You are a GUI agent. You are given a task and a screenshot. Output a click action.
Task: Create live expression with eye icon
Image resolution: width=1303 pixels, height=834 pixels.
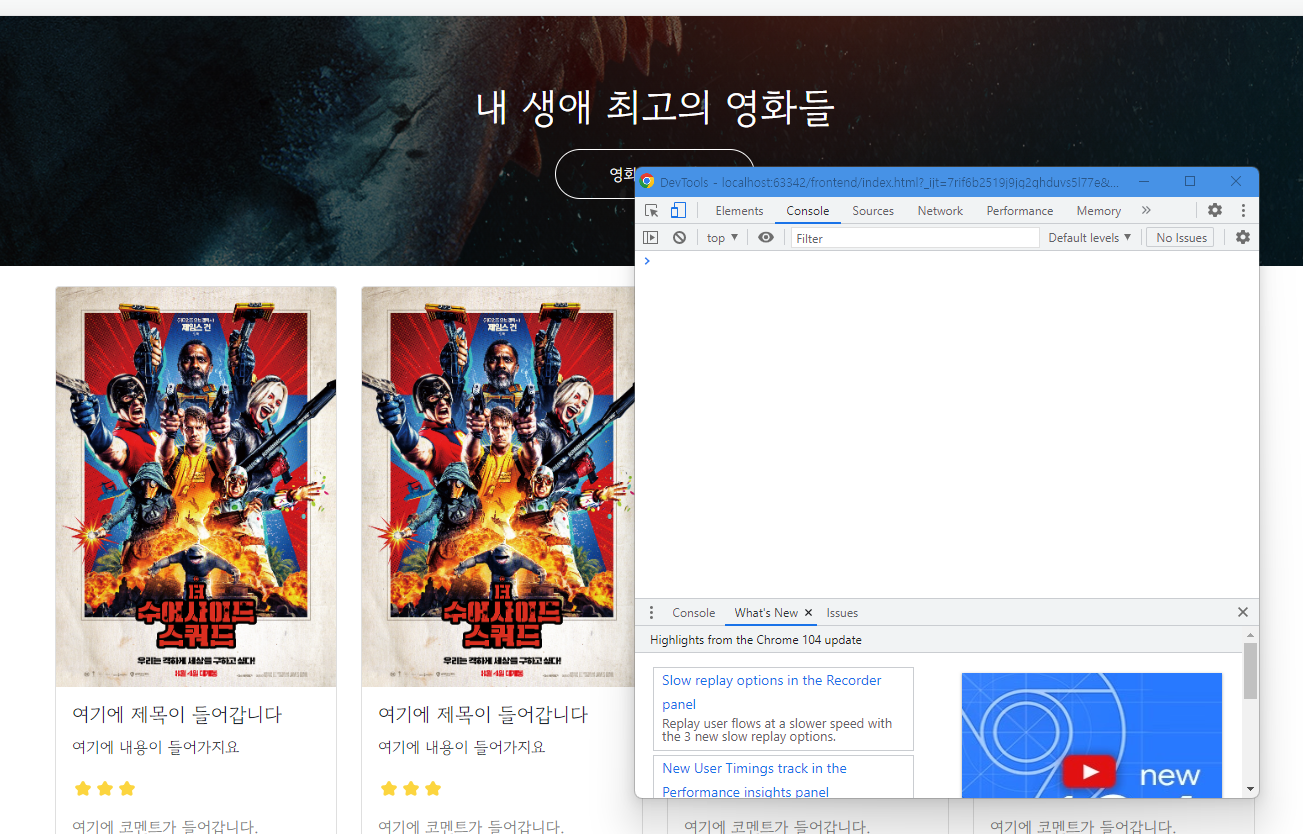click(x=766, y=238)
